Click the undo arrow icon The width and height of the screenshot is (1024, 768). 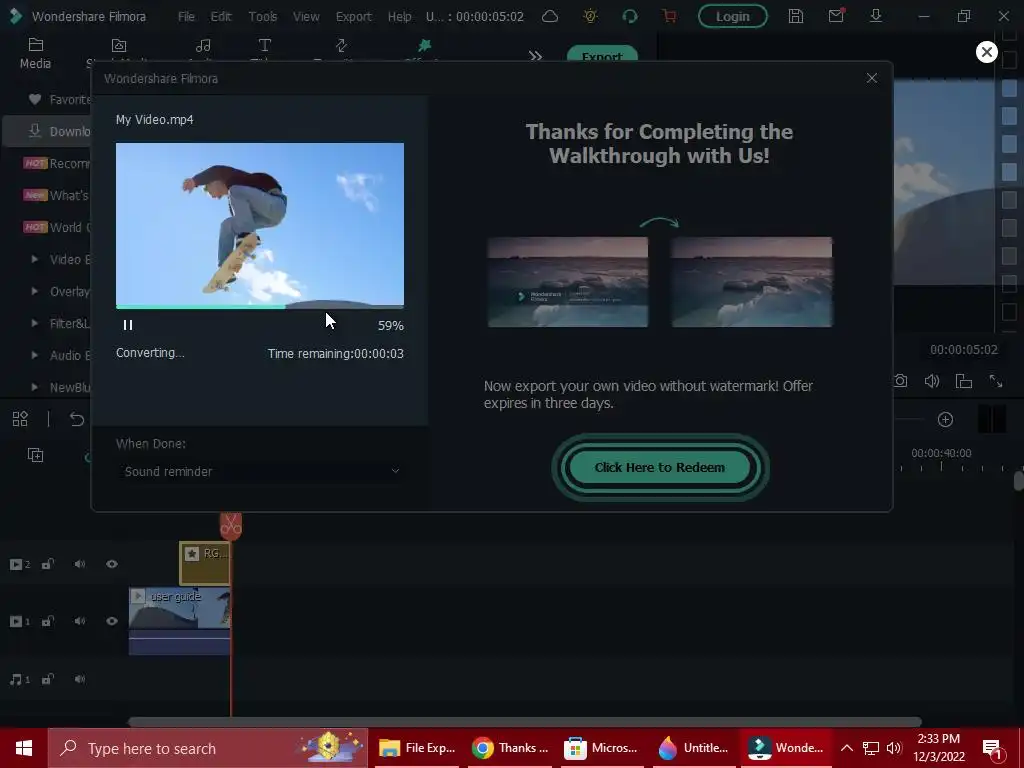77,419
